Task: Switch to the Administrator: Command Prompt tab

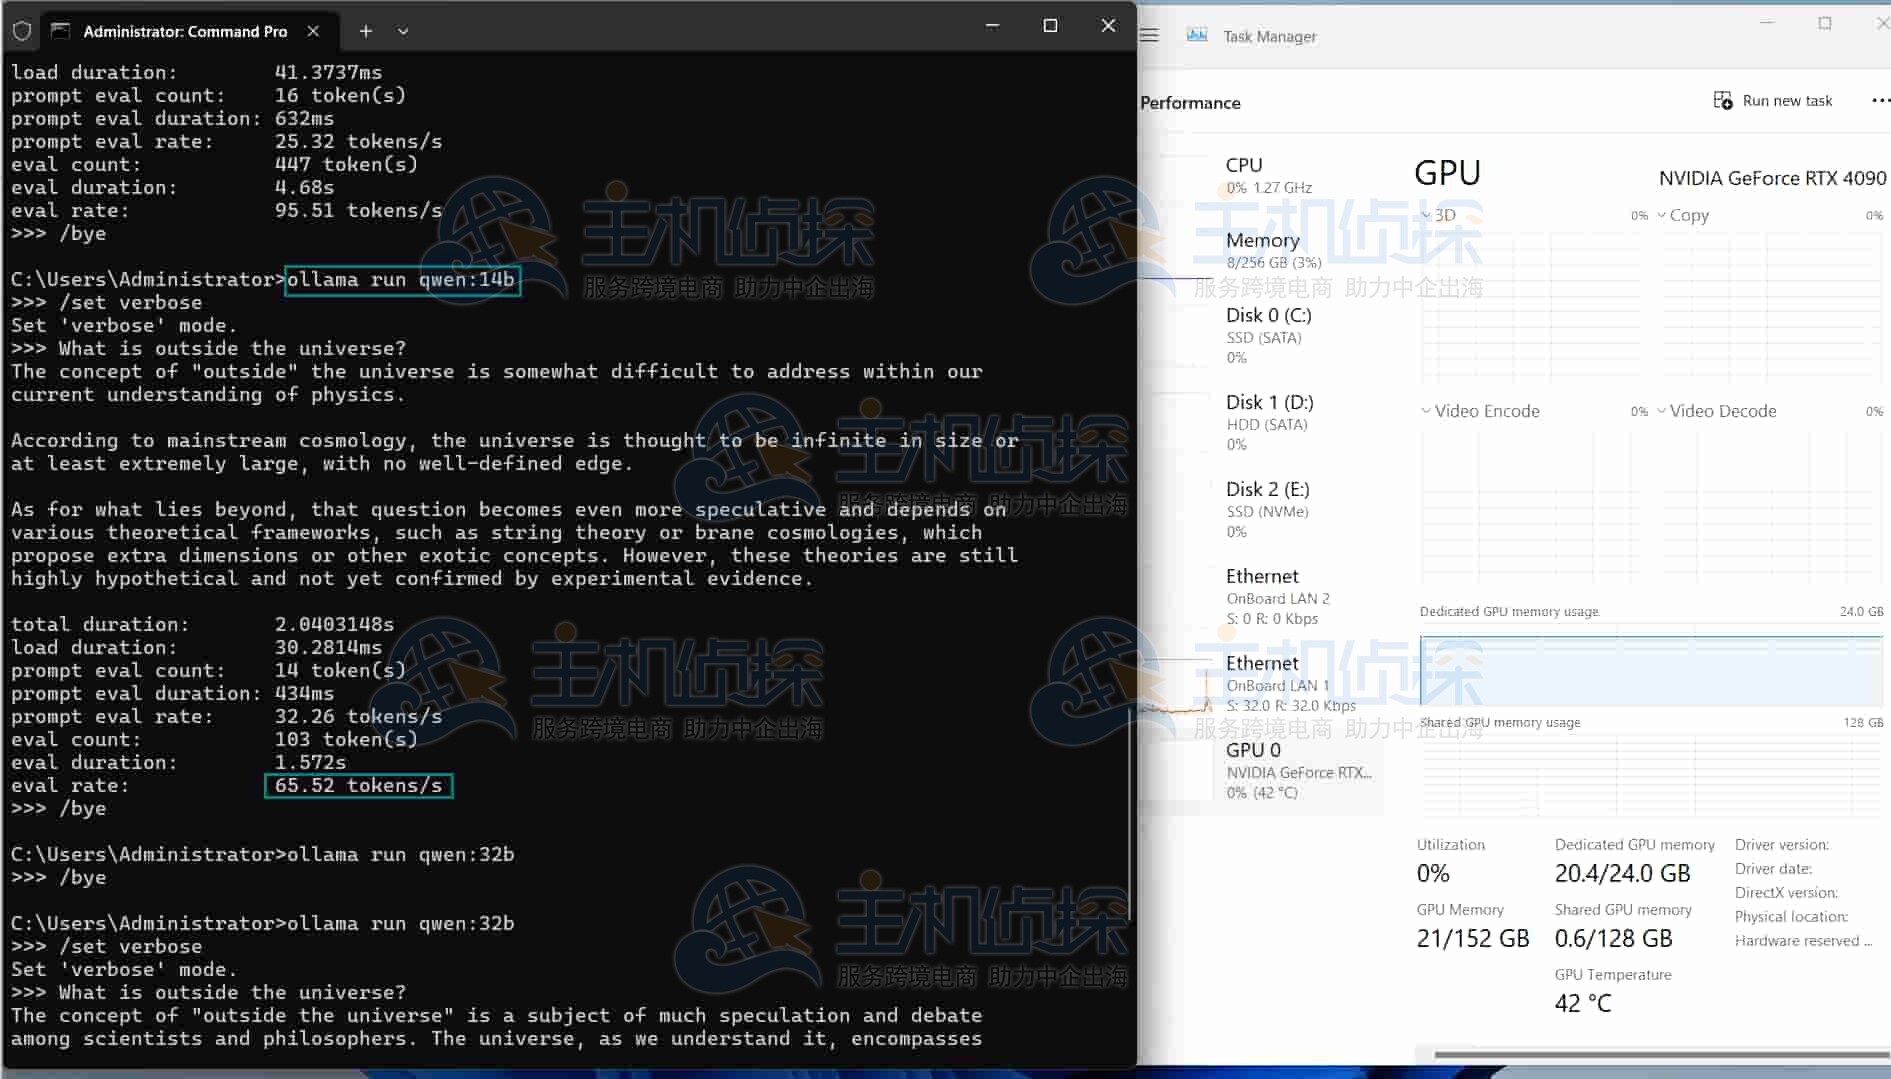Action: [x=186, y=31]
